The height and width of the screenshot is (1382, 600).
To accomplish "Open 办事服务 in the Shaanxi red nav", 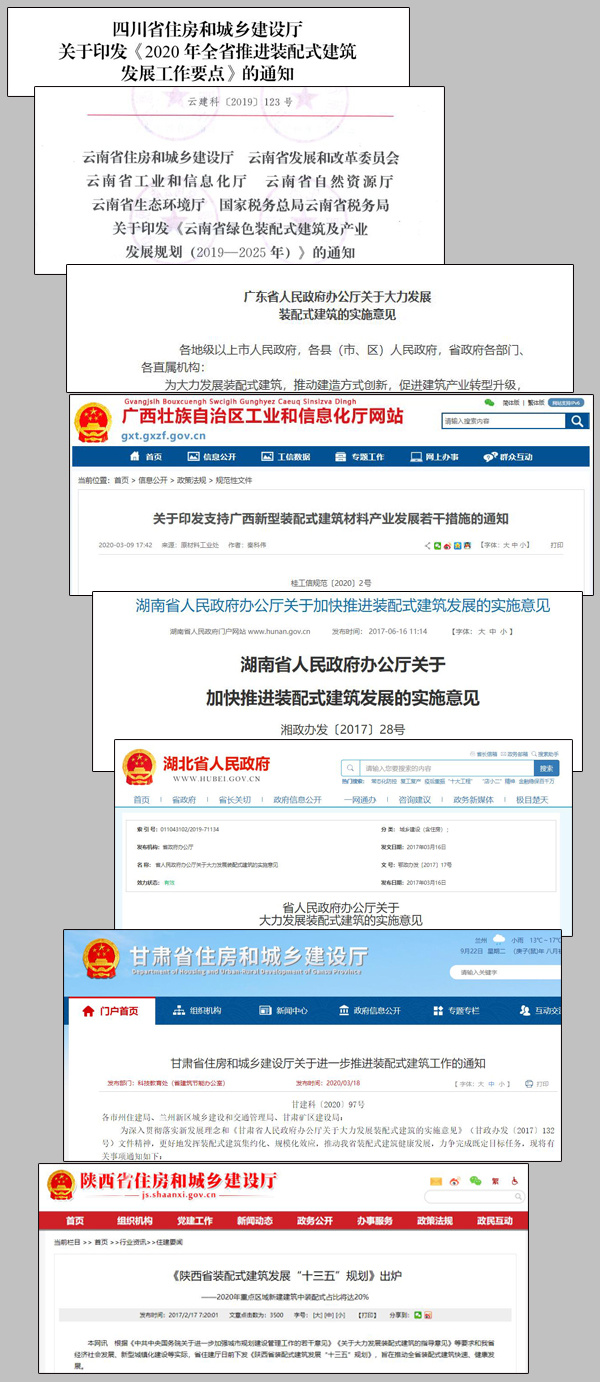I will click(375, 1221).
